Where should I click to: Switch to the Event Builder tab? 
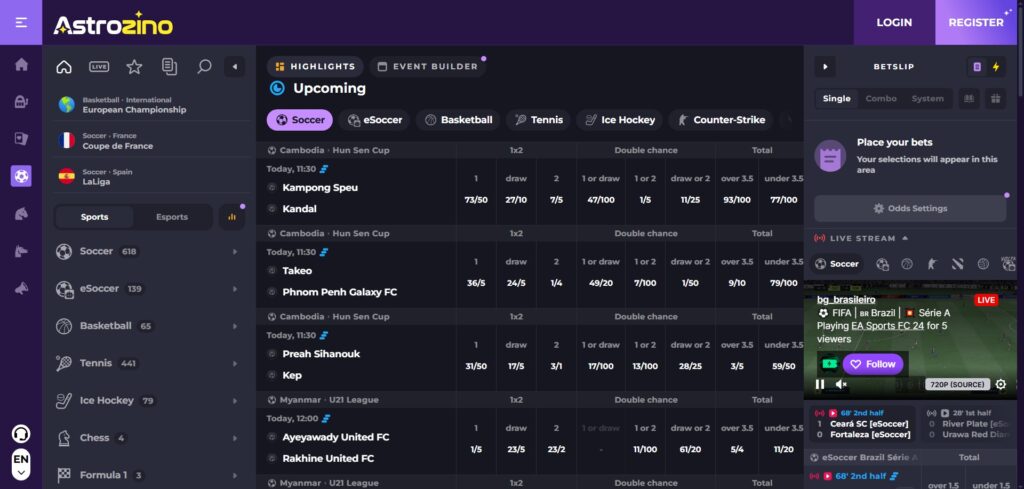coord(424,67)
